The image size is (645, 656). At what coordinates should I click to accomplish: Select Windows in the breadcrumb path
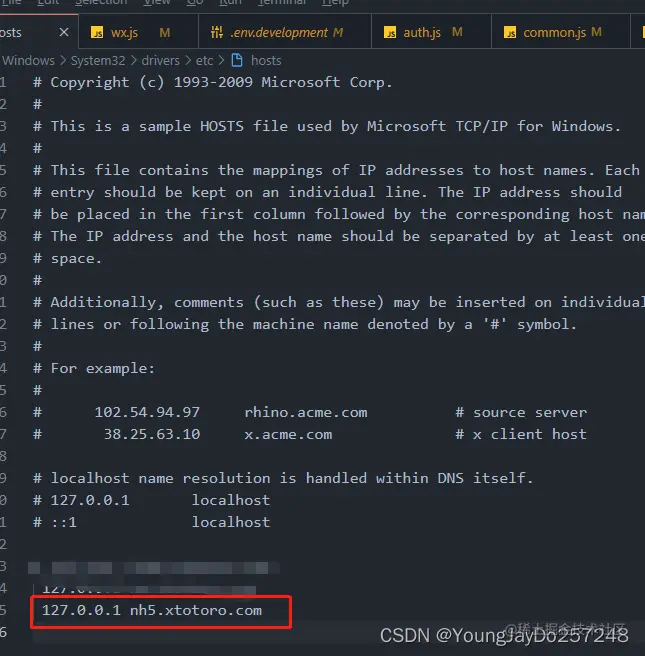(x=28, y=61)
